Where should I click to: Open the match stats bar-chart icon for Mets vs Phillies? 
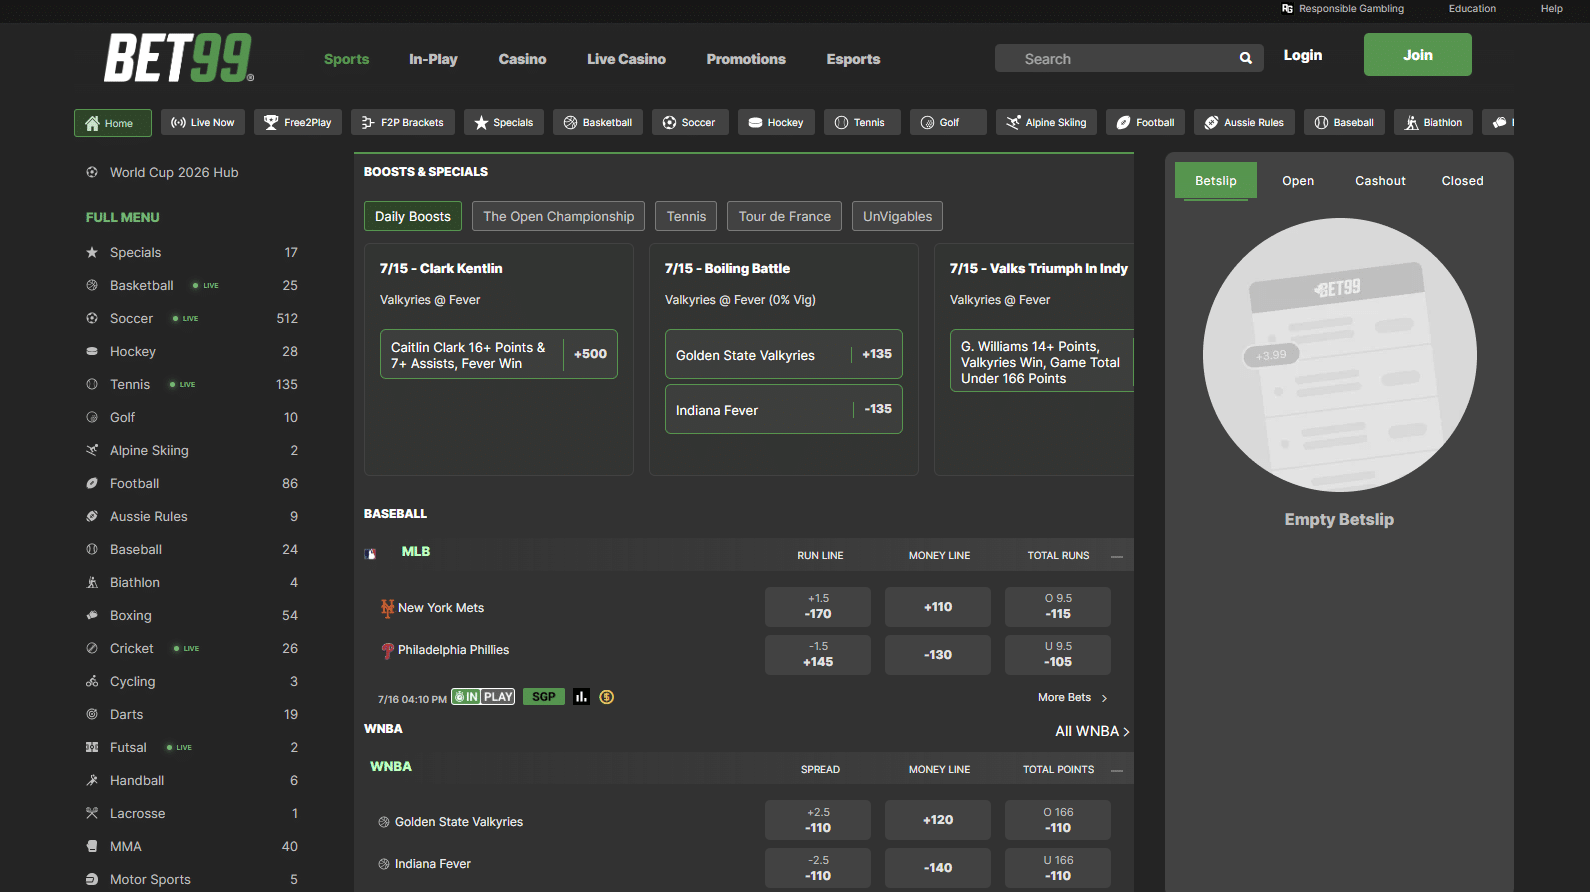pyautogui.click(x=581, y=697)
